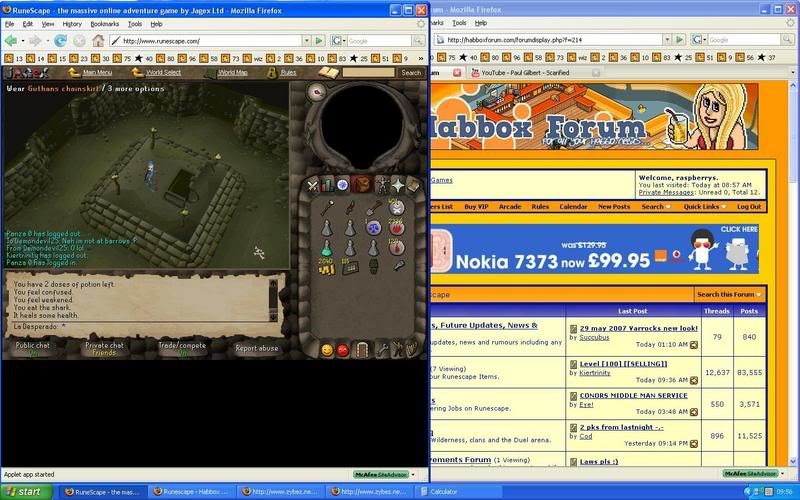Click the spade in the inventory
The height and width of the screenshot is (500, 800).
pos(373,208)
